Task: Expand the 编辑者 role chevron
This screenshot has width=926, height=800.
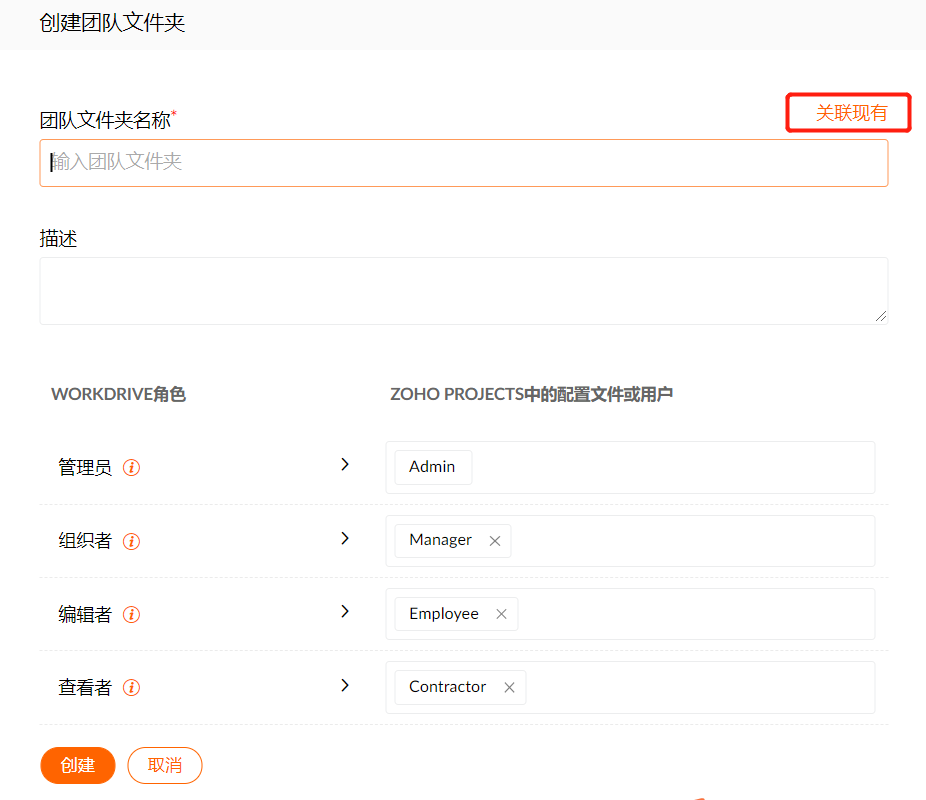Action: click(345, 611)
